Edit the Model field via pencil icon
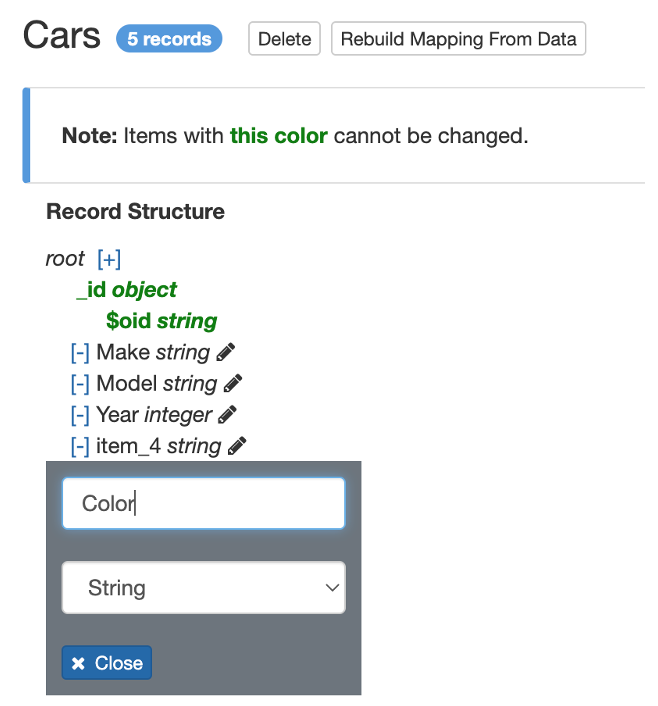Viewport: 658px width, 706px height. 233,383
